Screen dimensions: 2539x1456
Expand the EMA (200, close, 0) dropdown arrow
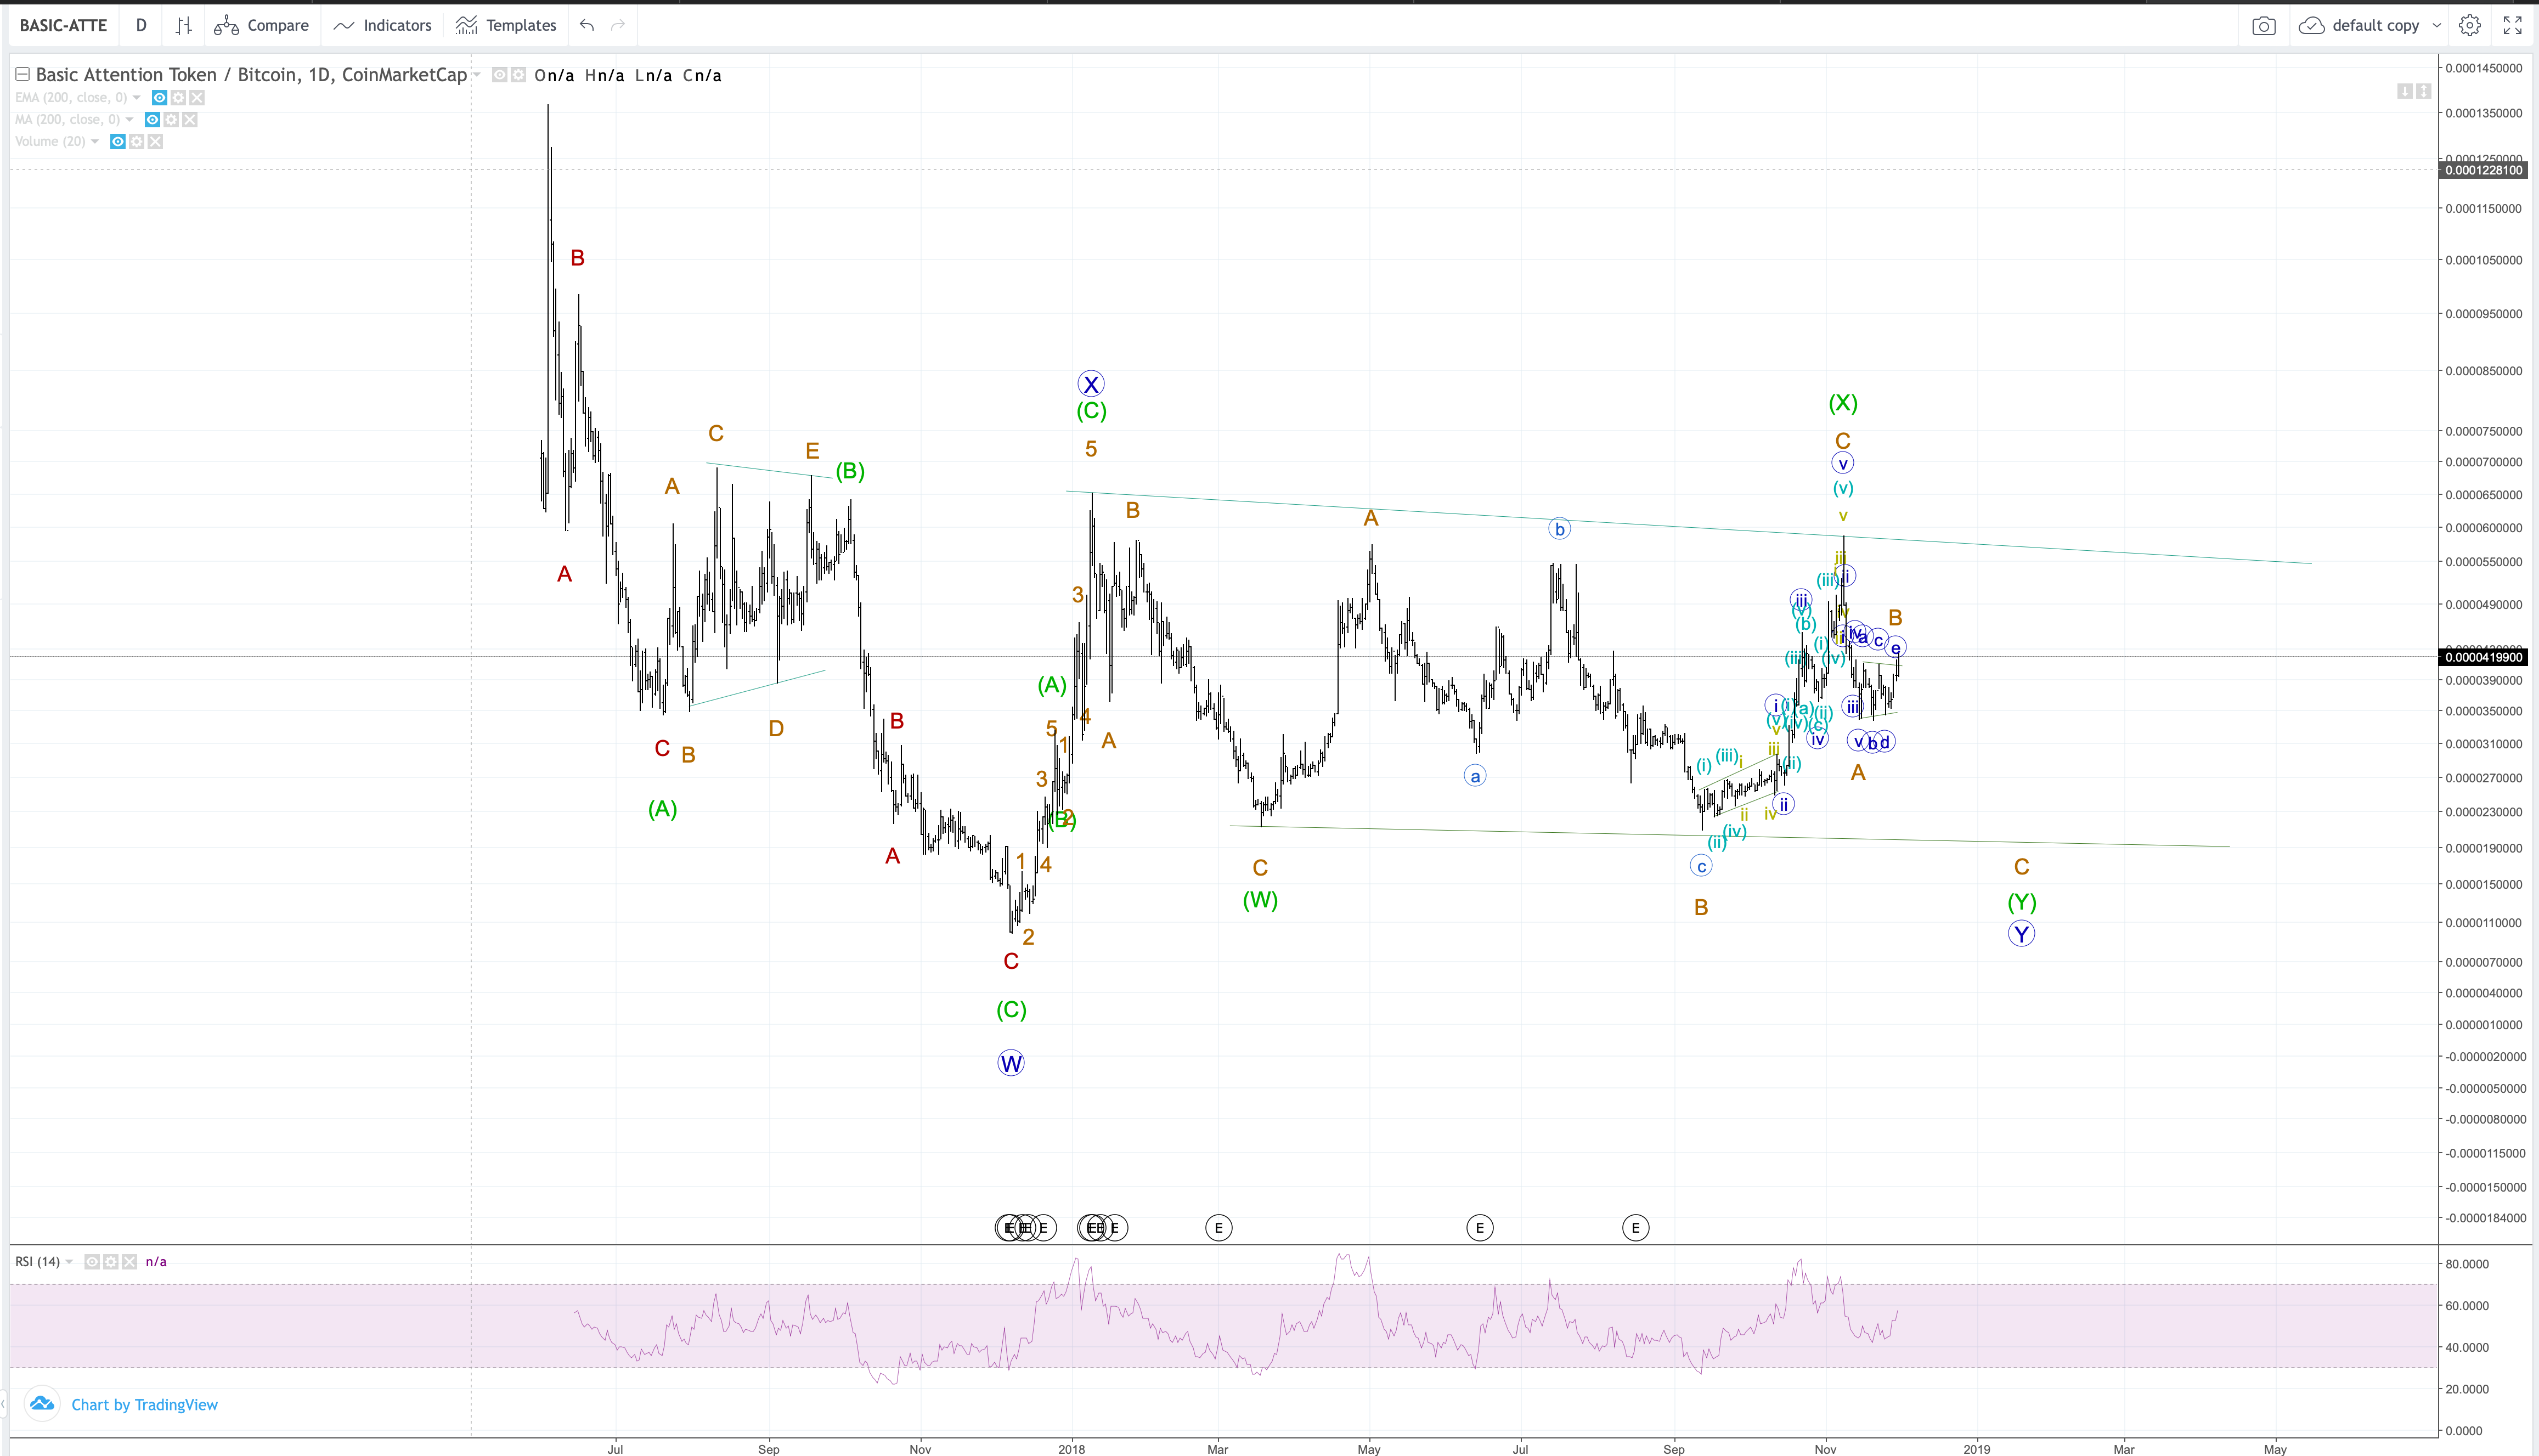tap(137, 98)
